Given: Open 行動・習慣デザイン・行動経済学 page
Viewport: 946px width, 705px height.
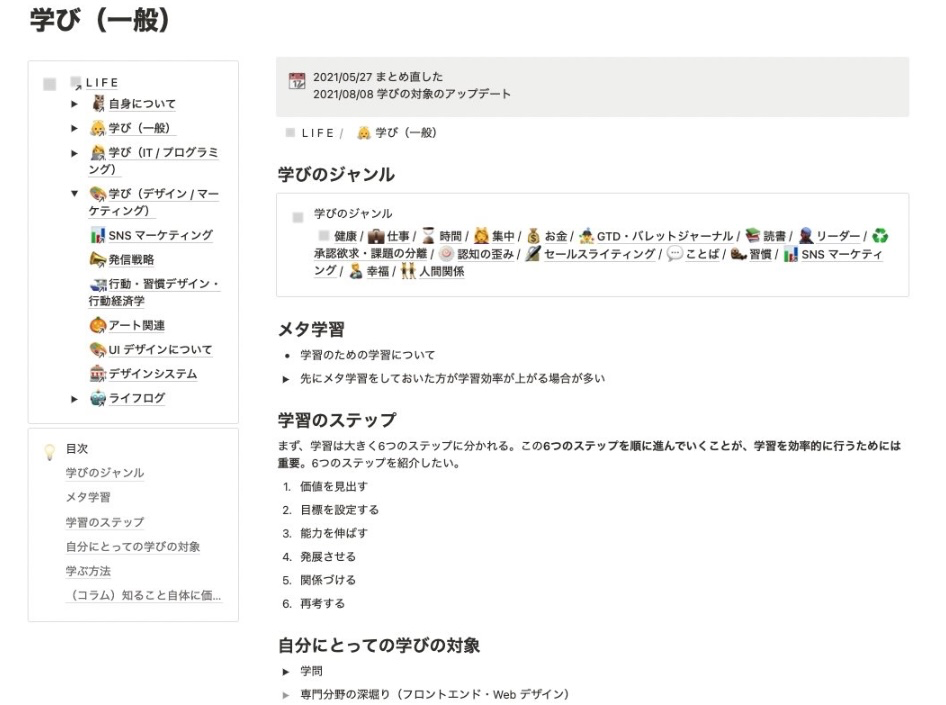Looking at the screenshot, I should coord(154,292).
